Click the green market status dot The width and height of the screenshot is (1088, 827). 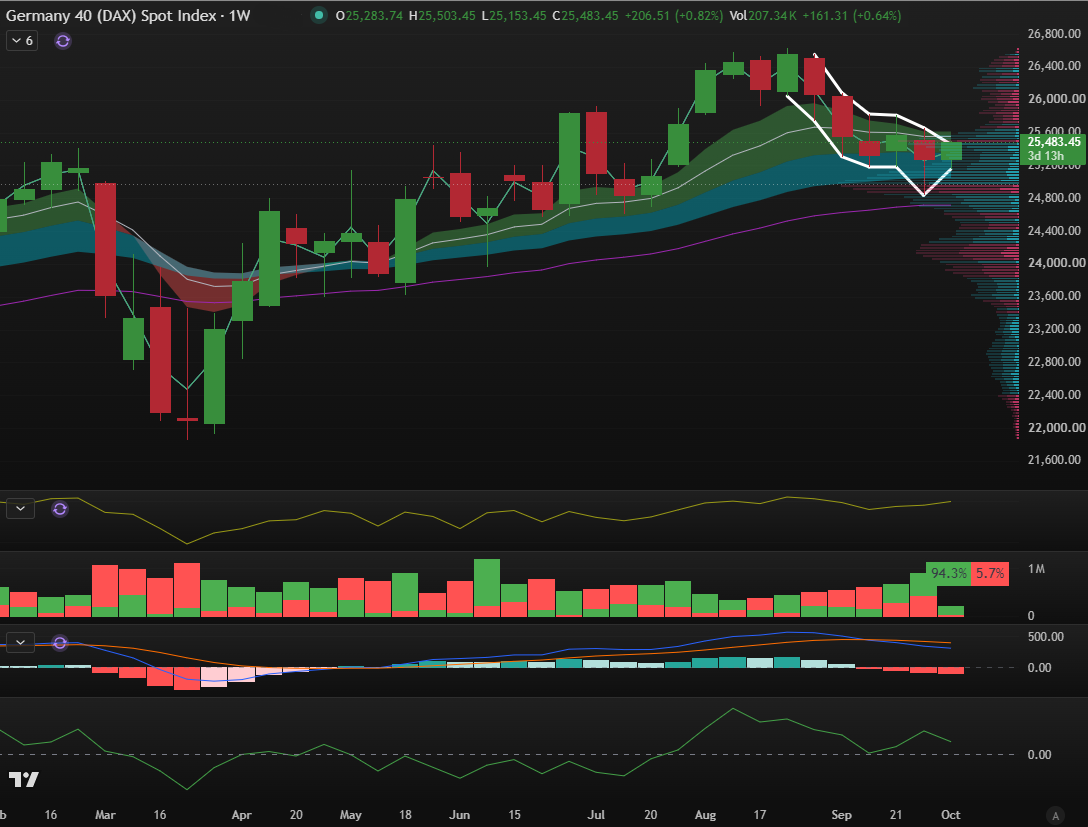(318, 15)
